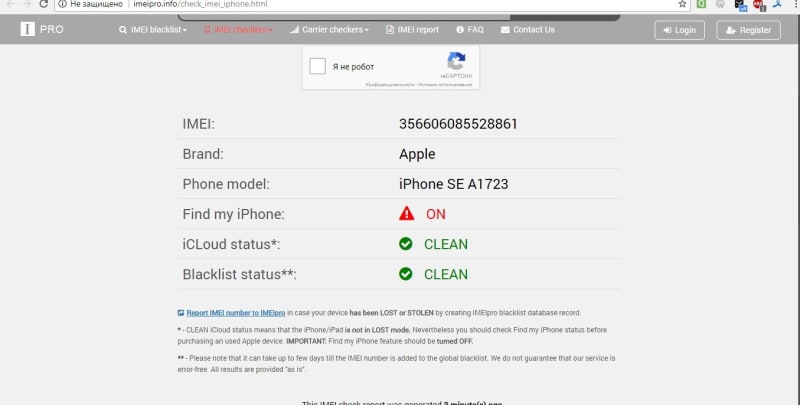Check the "Я не робот" captcha box
This screenshot has width=800, height=405.
pos(317,66)
